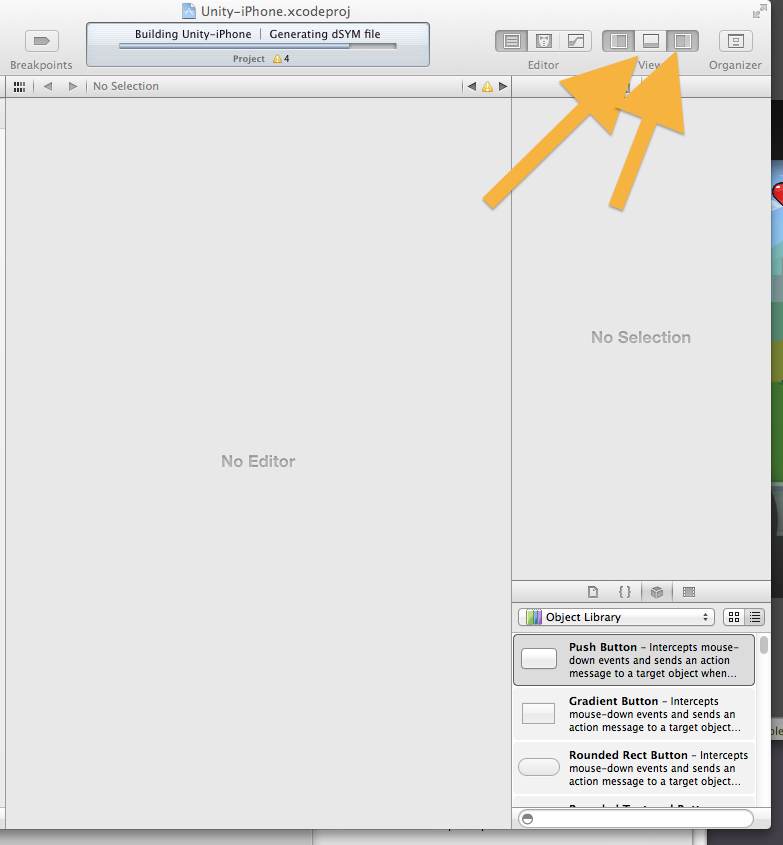Open the Organizer window
Screen dimensions: 783x845
click(736, 41)
